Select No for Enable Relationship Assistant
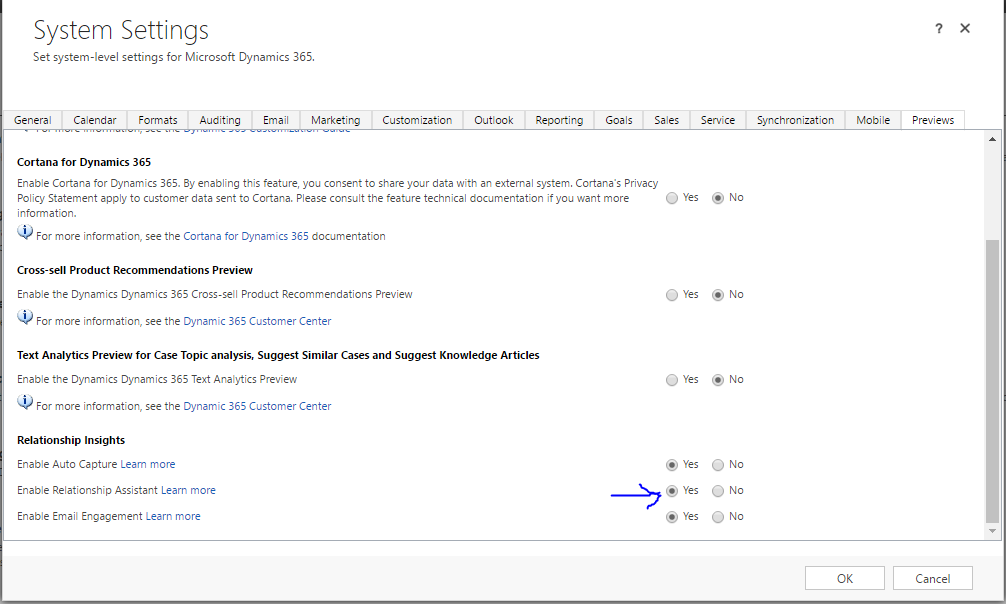 (718, 491)
